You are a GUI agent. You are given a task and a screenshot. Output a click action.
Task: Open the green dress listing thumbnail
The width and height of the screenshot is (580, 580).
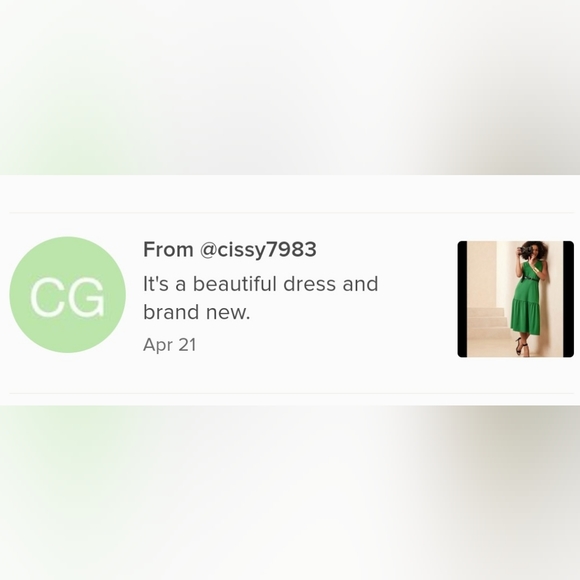[516, 299]
